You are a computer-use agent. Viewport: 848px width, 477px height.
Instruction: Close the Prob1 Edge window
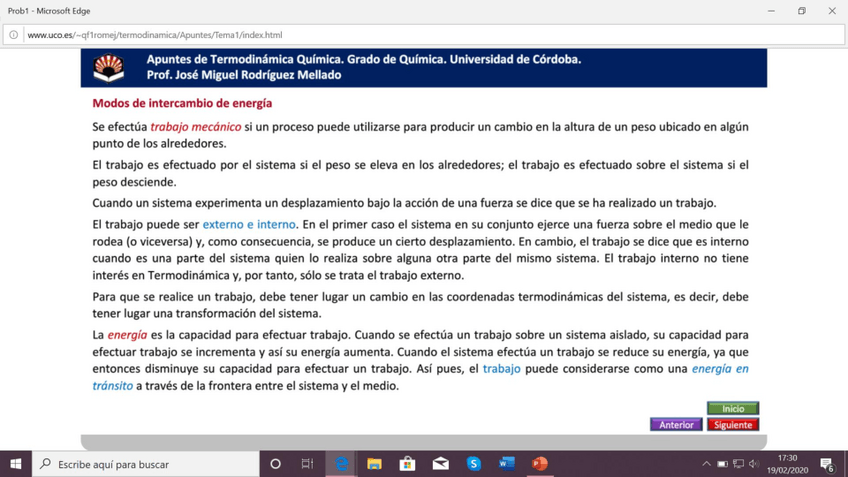point(832,11)
